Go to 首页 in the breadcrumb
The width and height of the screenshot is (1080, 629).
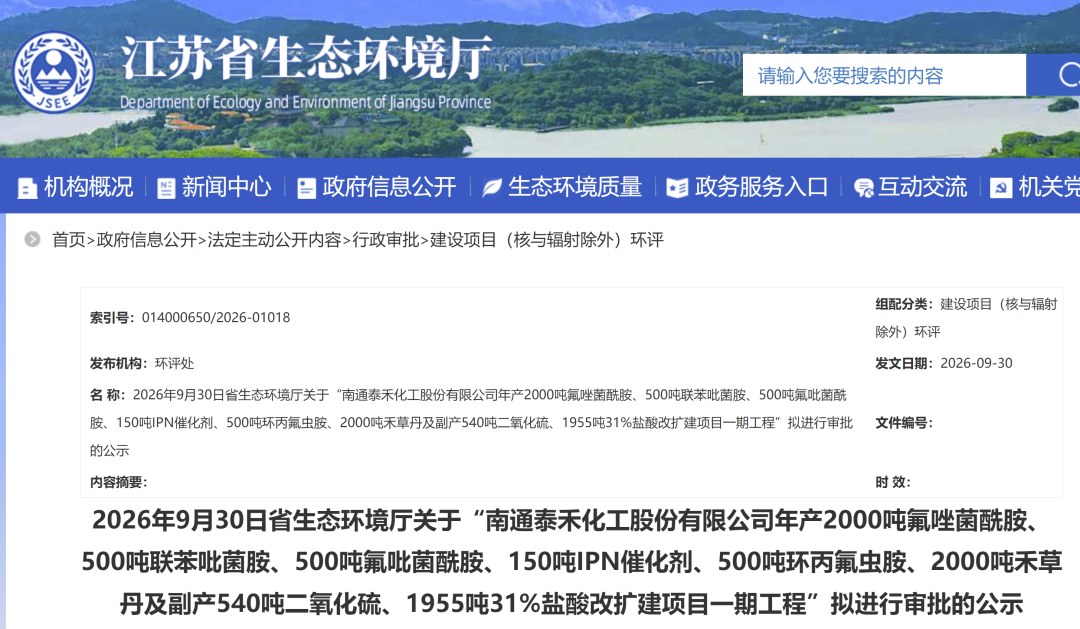(x=69, y=240)
